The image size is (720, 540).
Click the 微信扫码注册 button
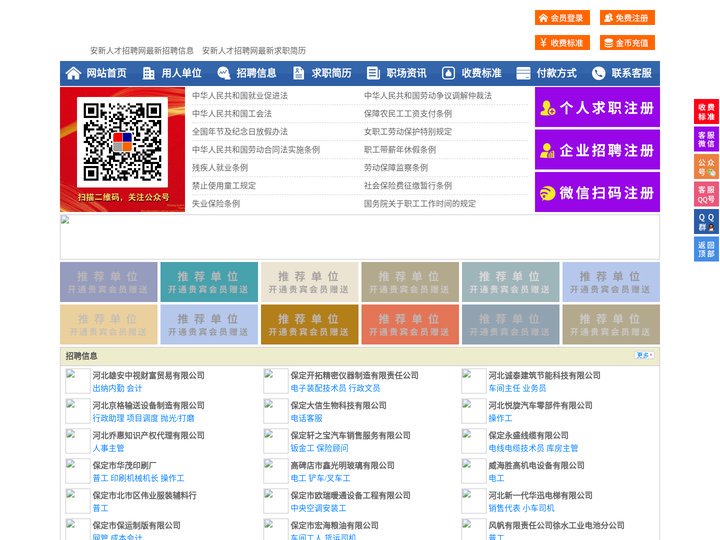point(597,192)
